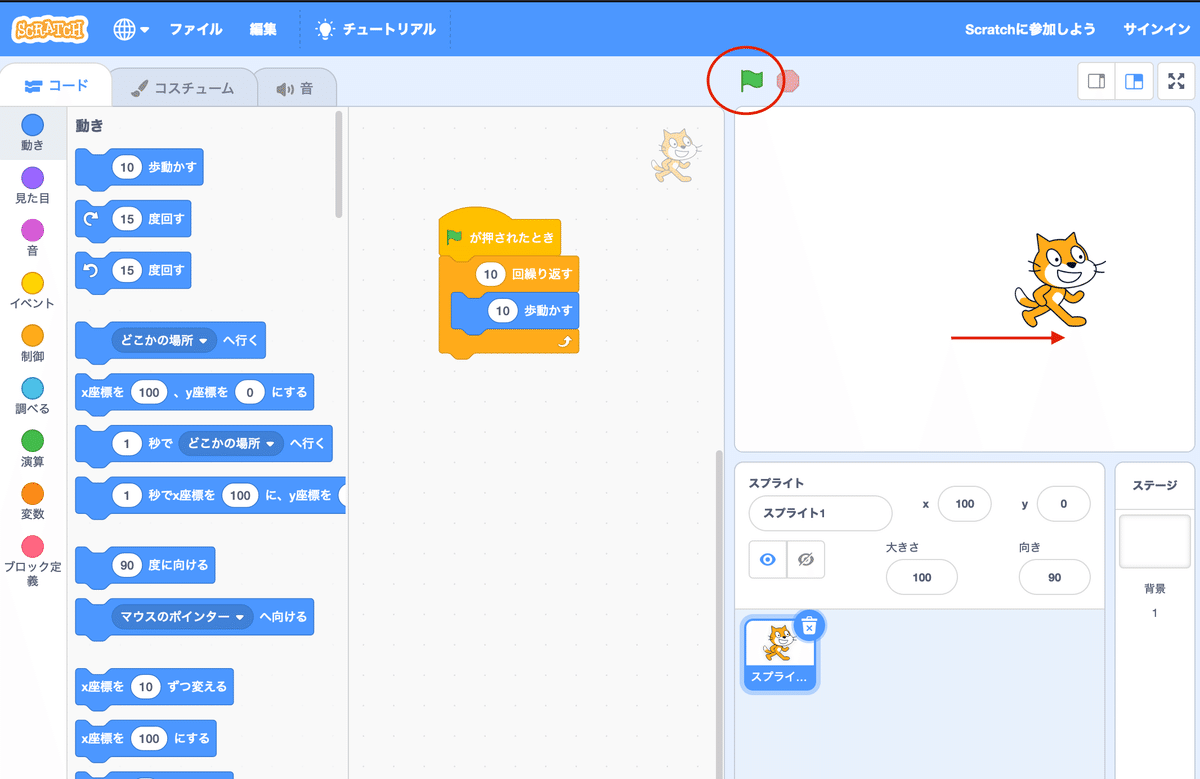The height and width of the screenshot is (779, 1200).
Task: Click the Scratchに参加しよう link
Action: [x=1030, y=29]
